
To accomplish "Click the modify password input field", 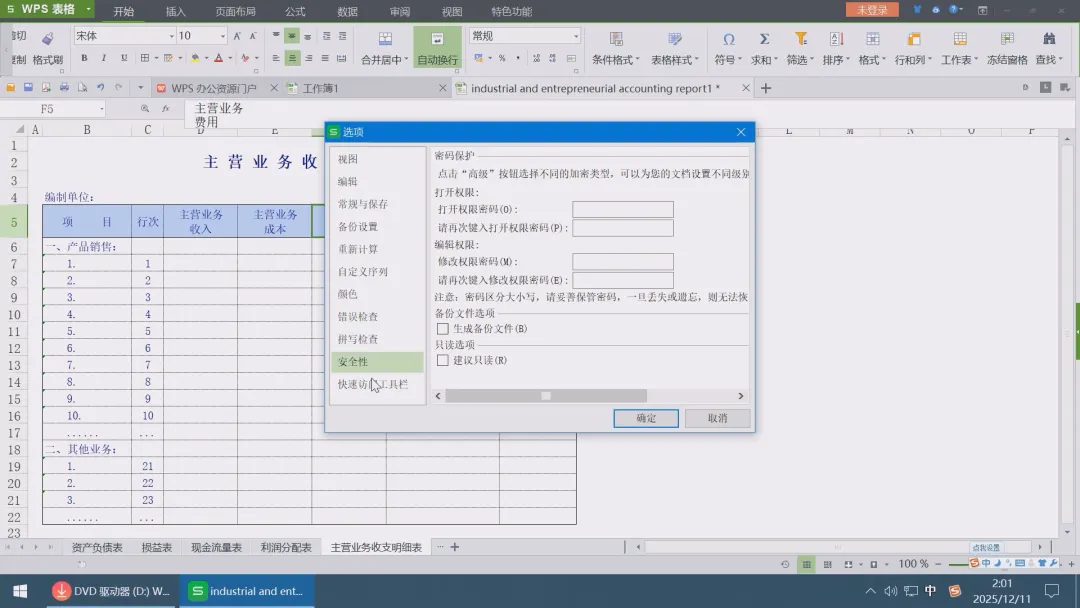I will 623,262.
